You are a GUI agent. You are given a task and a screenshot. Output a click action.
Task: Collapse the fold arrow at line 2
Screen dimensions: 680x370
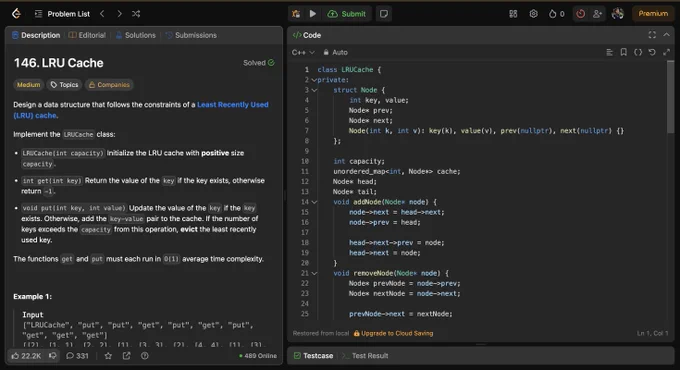tap(314, 80)
